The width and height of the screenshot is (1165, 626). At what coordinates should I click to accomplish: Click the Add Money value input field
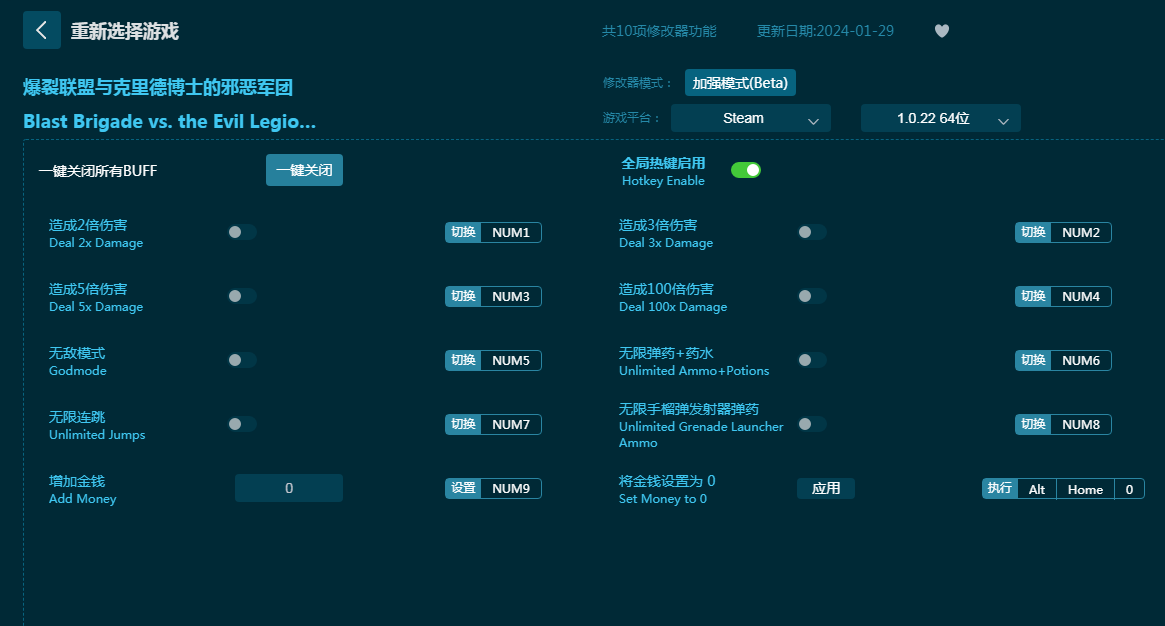pyautogui.click(x=289, y=488)
